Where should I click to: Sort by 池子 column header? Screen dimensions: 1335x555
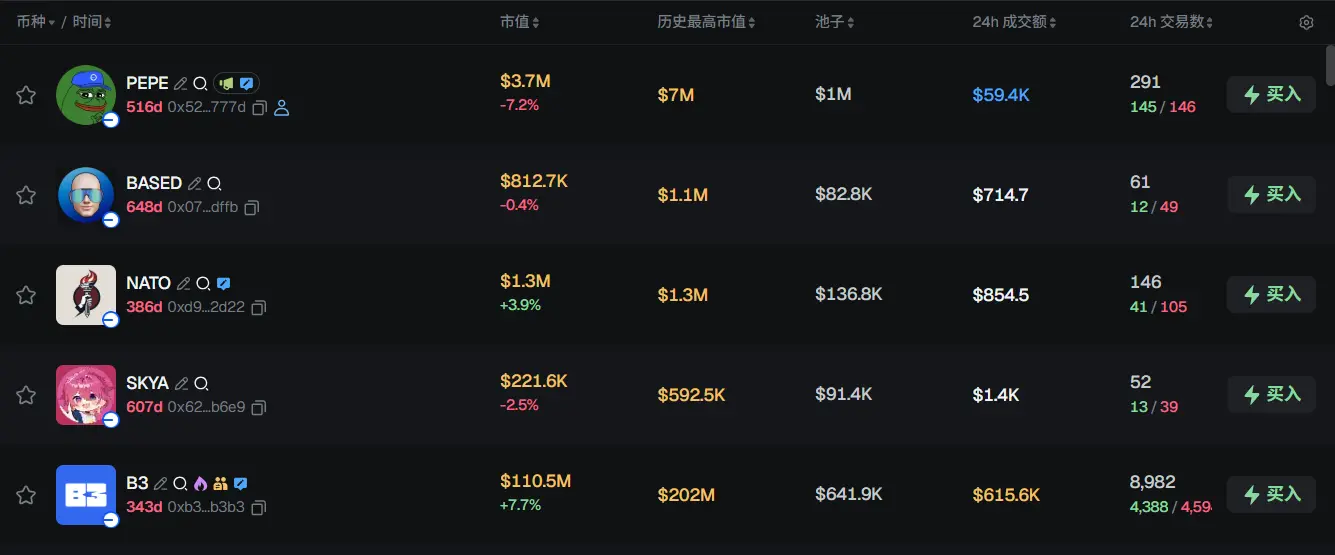pos(835,22)
